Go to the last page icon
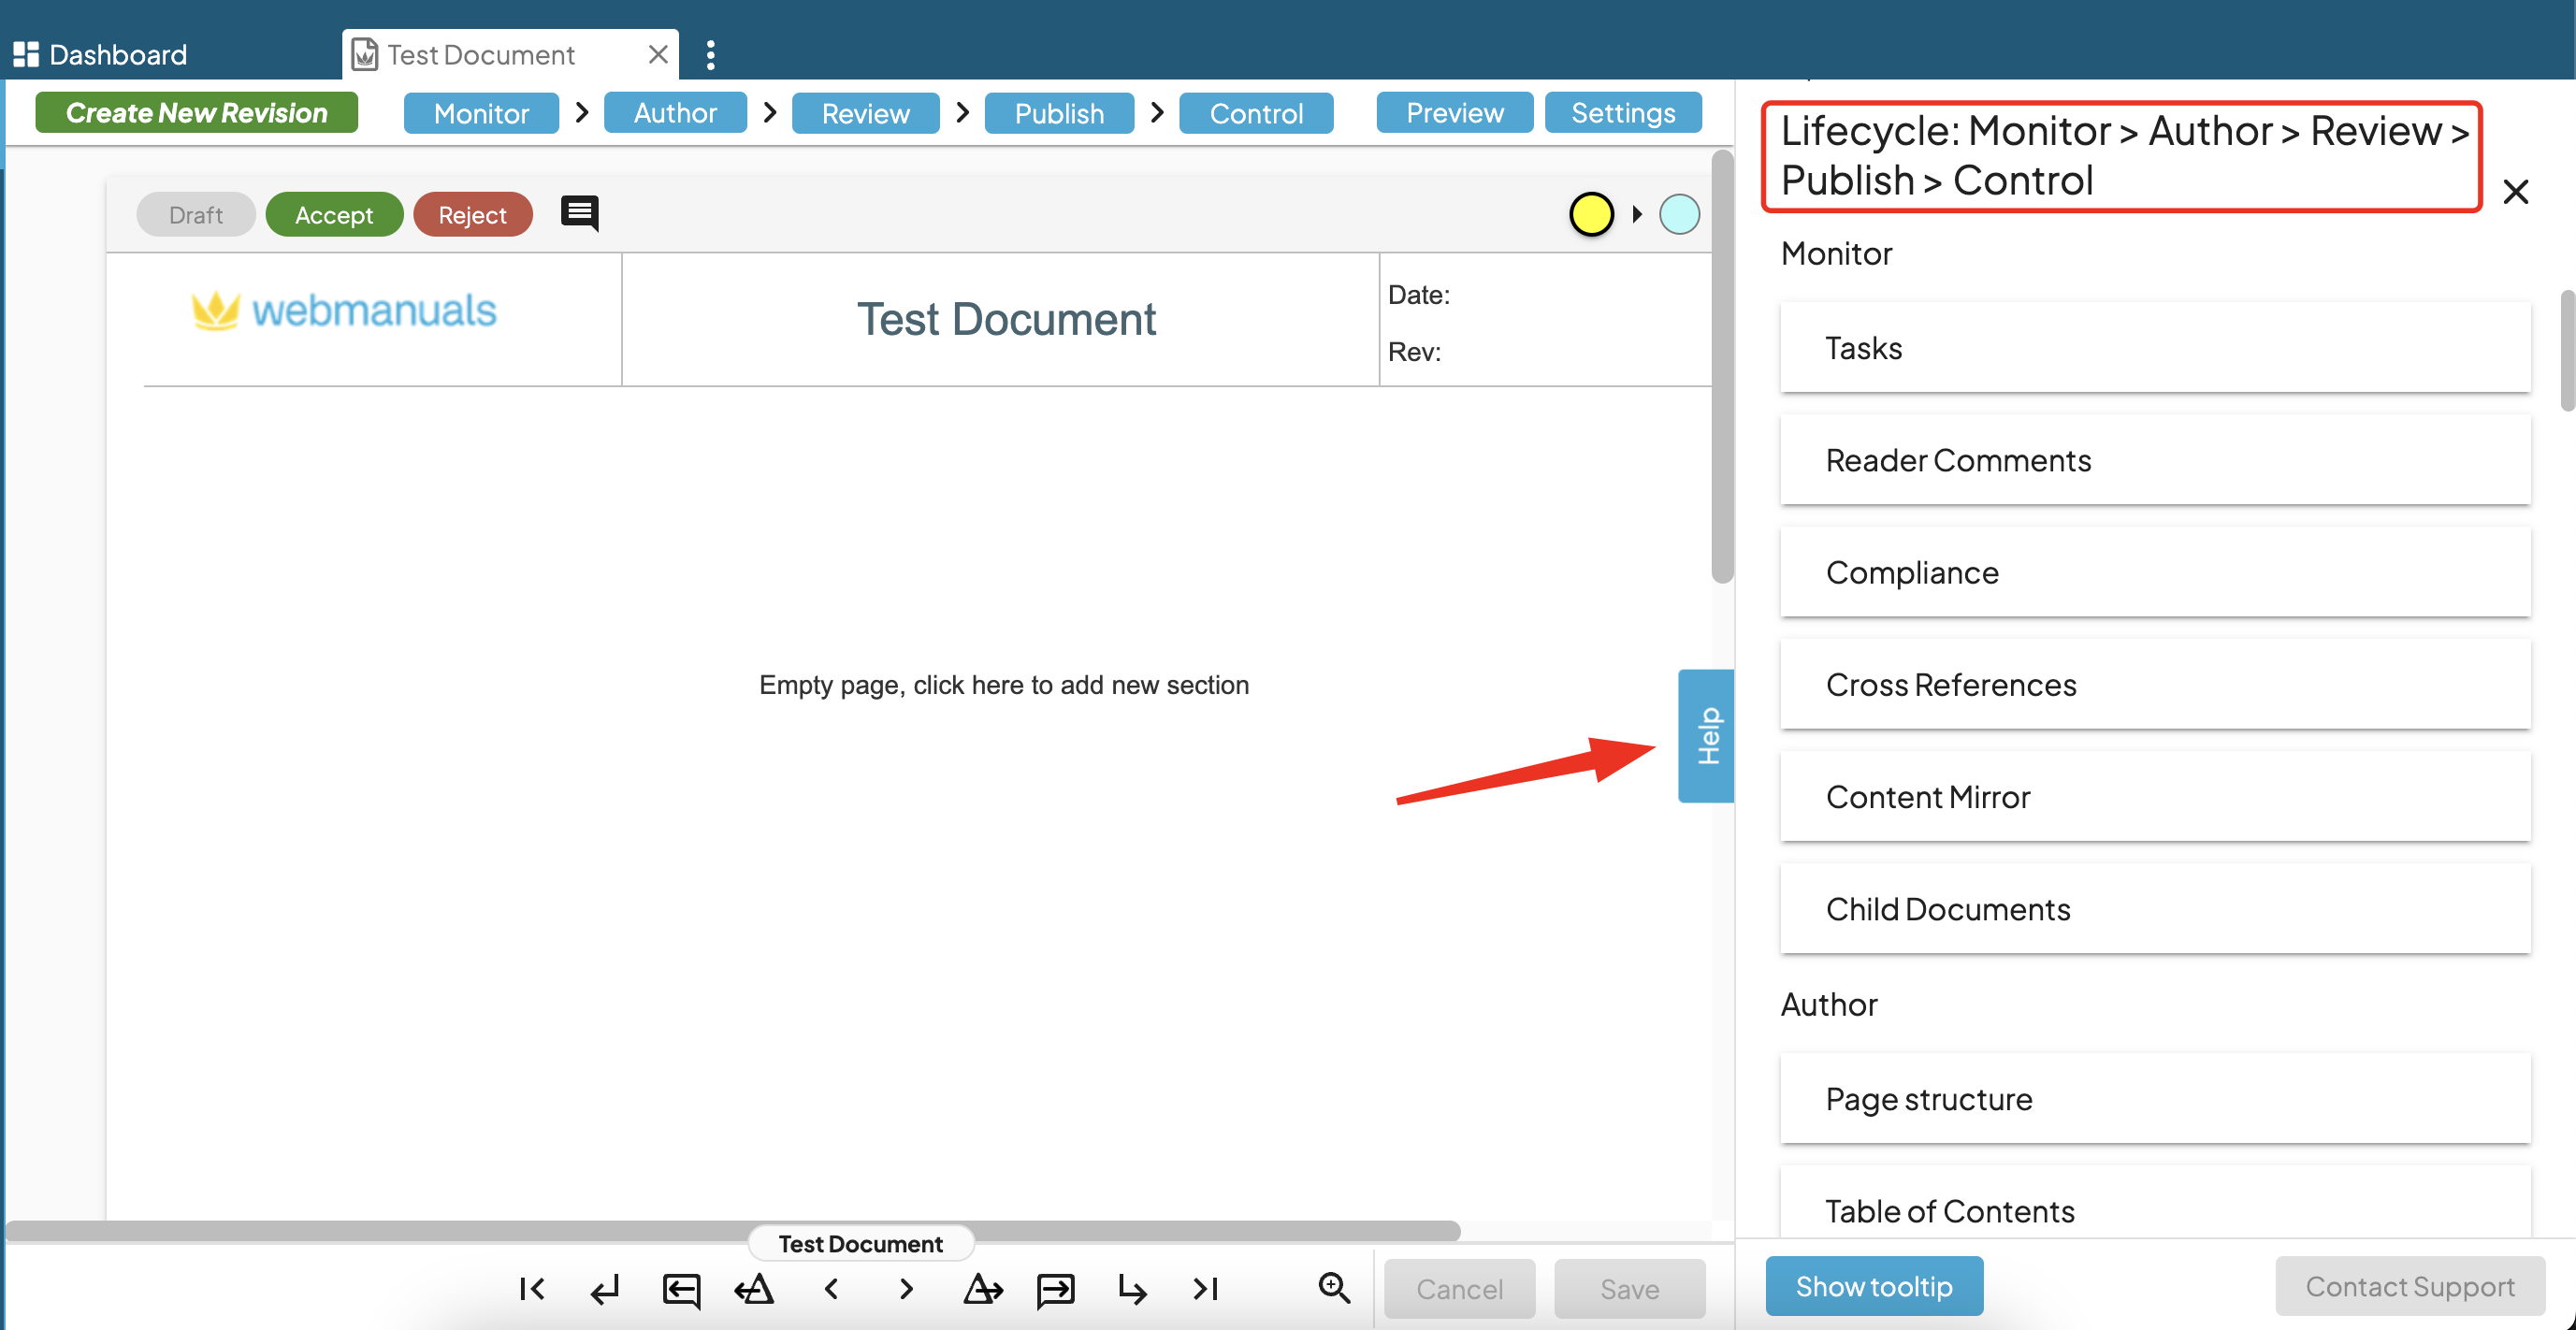The width and height of the screenshot is (2576, 1330). click(x=1206, y=1288)
